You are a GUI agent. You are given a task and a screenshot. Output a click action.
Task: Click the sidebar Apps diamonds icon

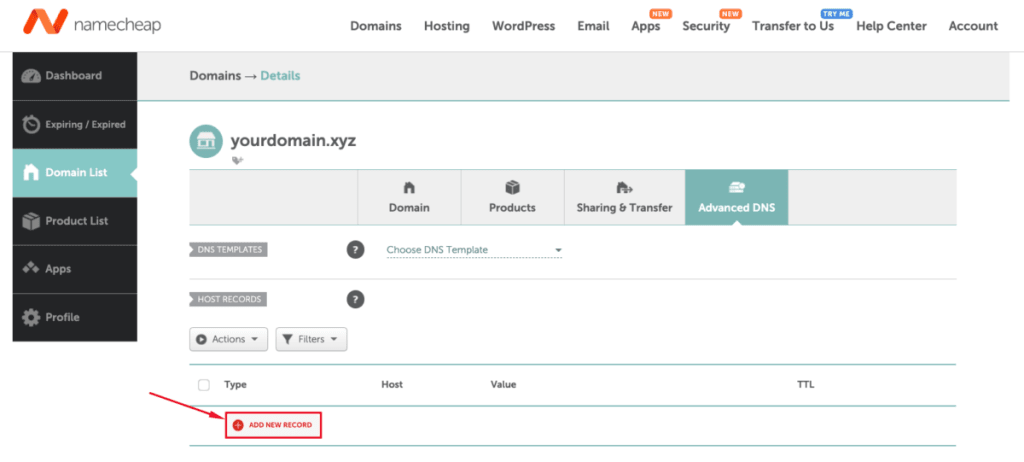(x=31, y=269)
